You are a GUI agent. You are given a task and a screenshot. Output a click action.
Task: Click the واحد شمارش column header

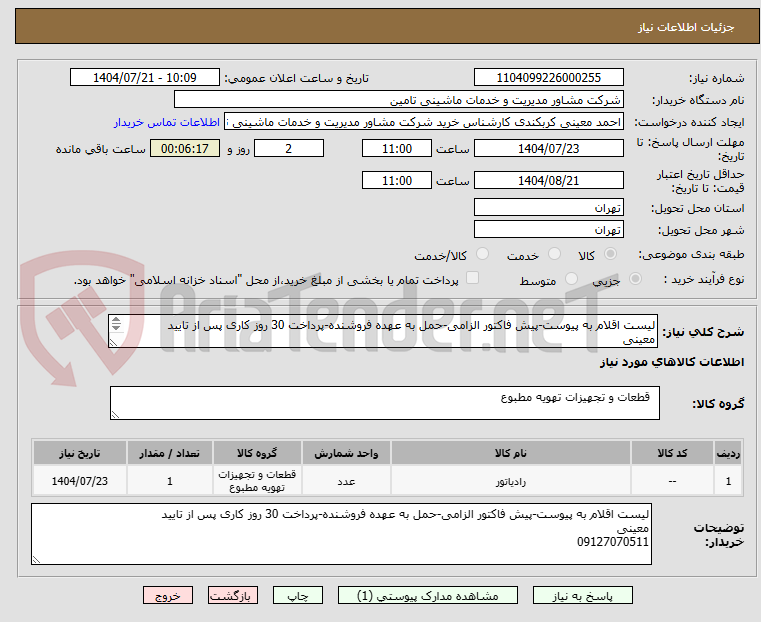click(x=346, y=453)
